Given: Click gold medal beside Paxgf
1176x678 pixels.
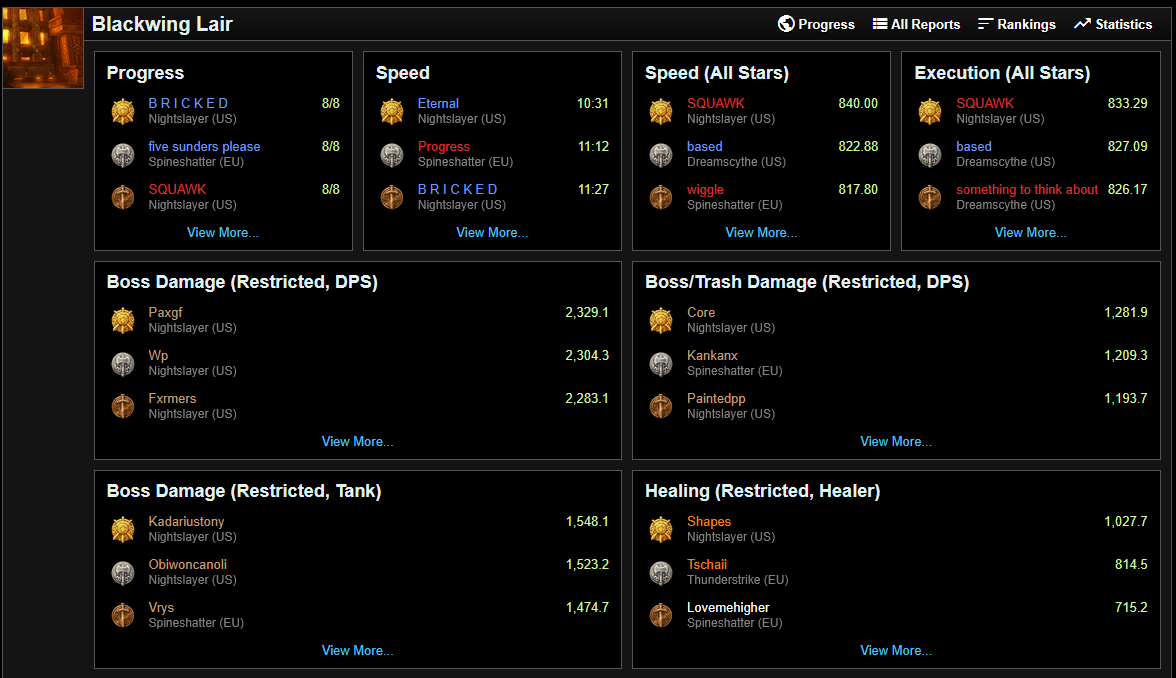Looking at the screenshot, I should [123, 320].
